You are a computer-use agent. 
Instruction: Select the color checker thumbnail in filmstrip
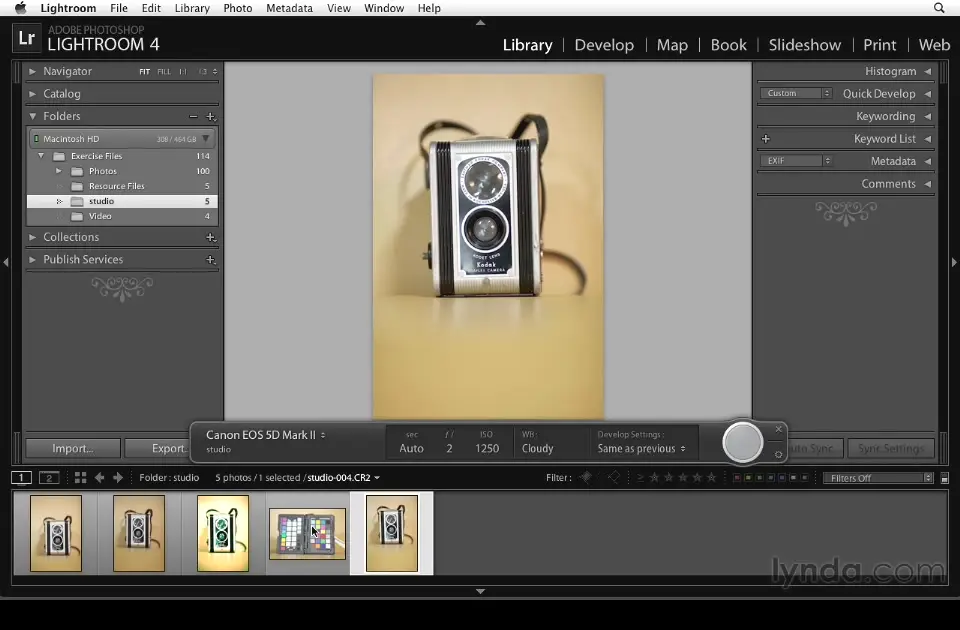[x=307, y=534]
